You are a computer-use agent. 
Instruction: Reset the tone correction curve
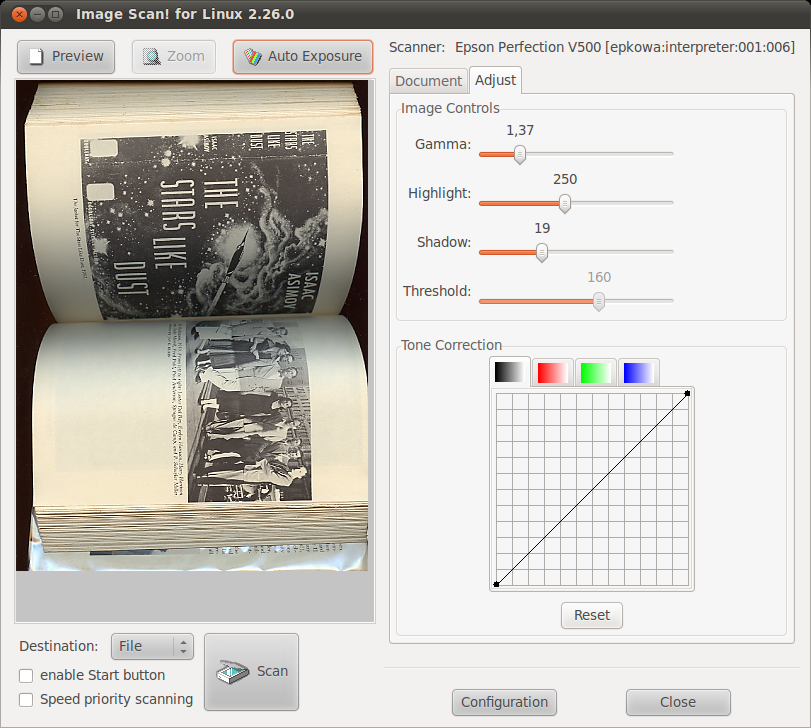point(592,615)
